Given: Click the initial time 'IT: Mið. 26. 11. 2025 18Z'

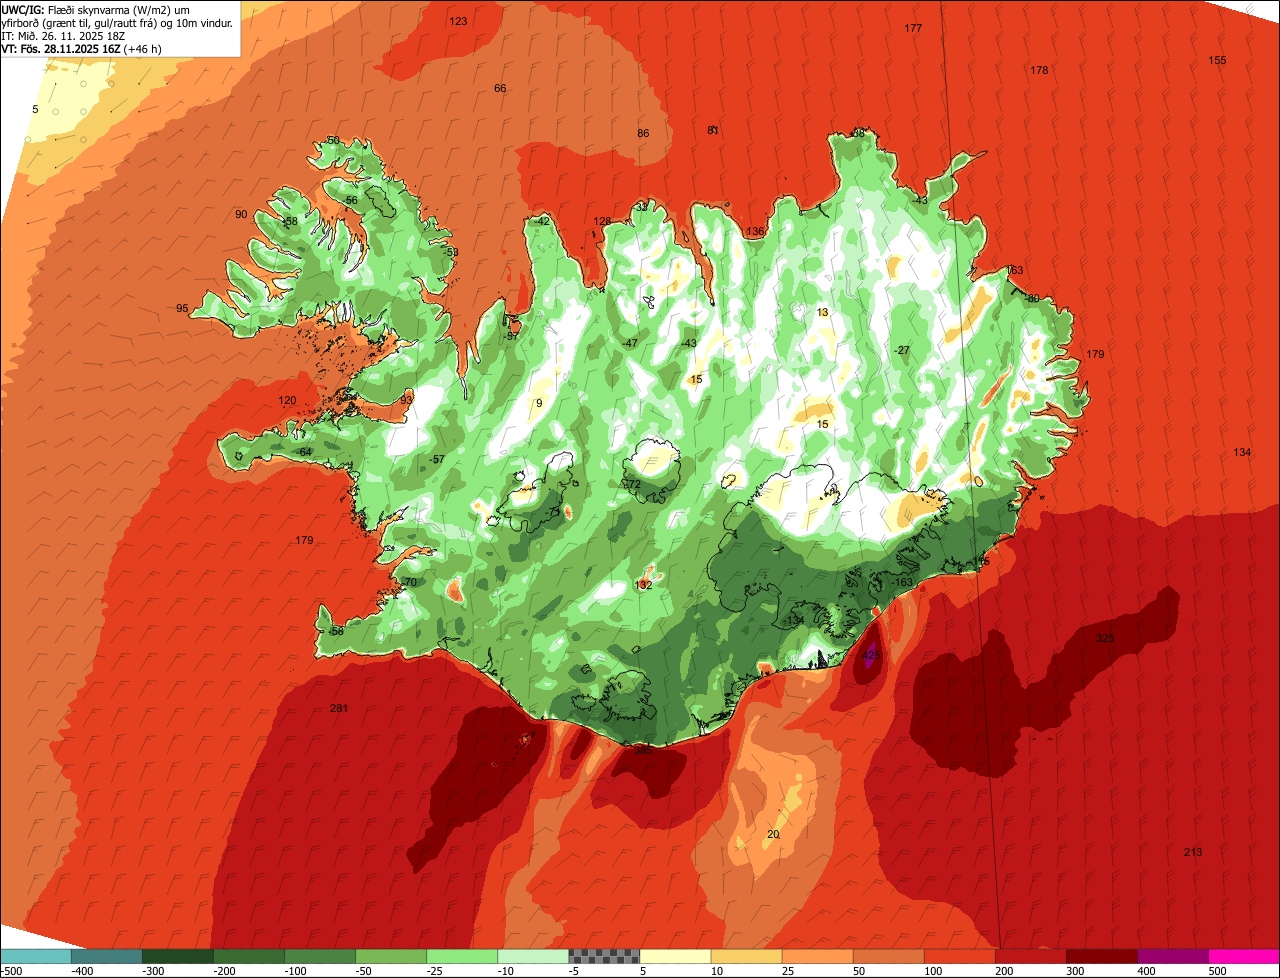Looking at the screenshot, I should coord(64,35).
